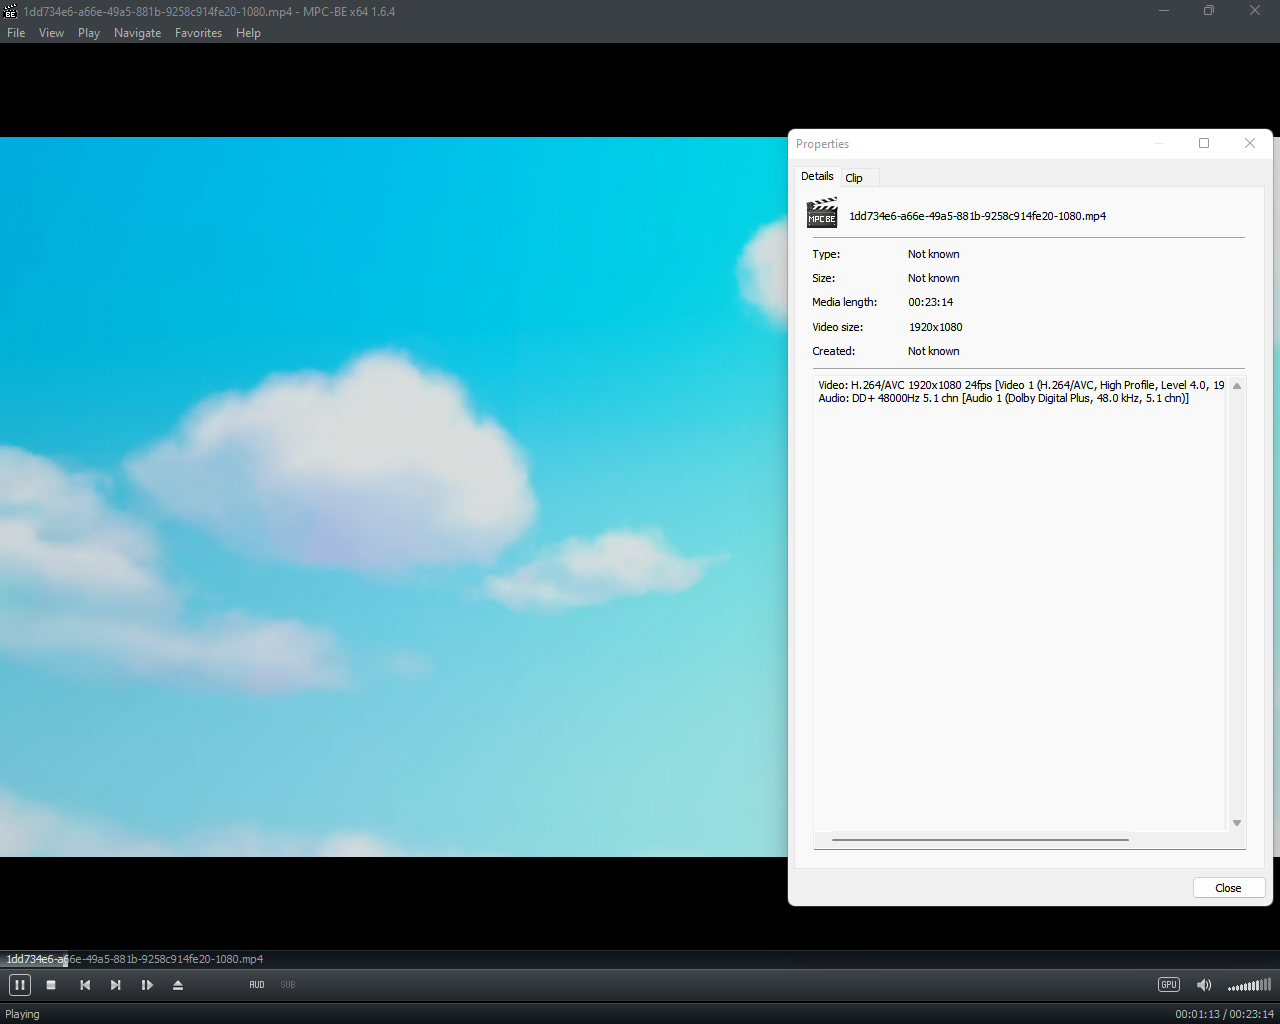
Task: Open the AUD audio track selector
Action: (257, 985)
